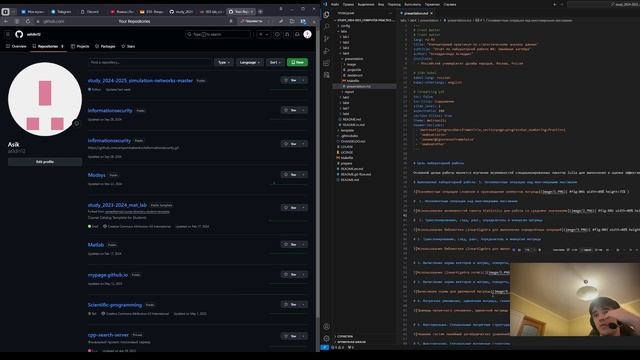The width and height of the screenshot is (640, 360).
Task: Click Edit profile button
Action: coord(45,162)
